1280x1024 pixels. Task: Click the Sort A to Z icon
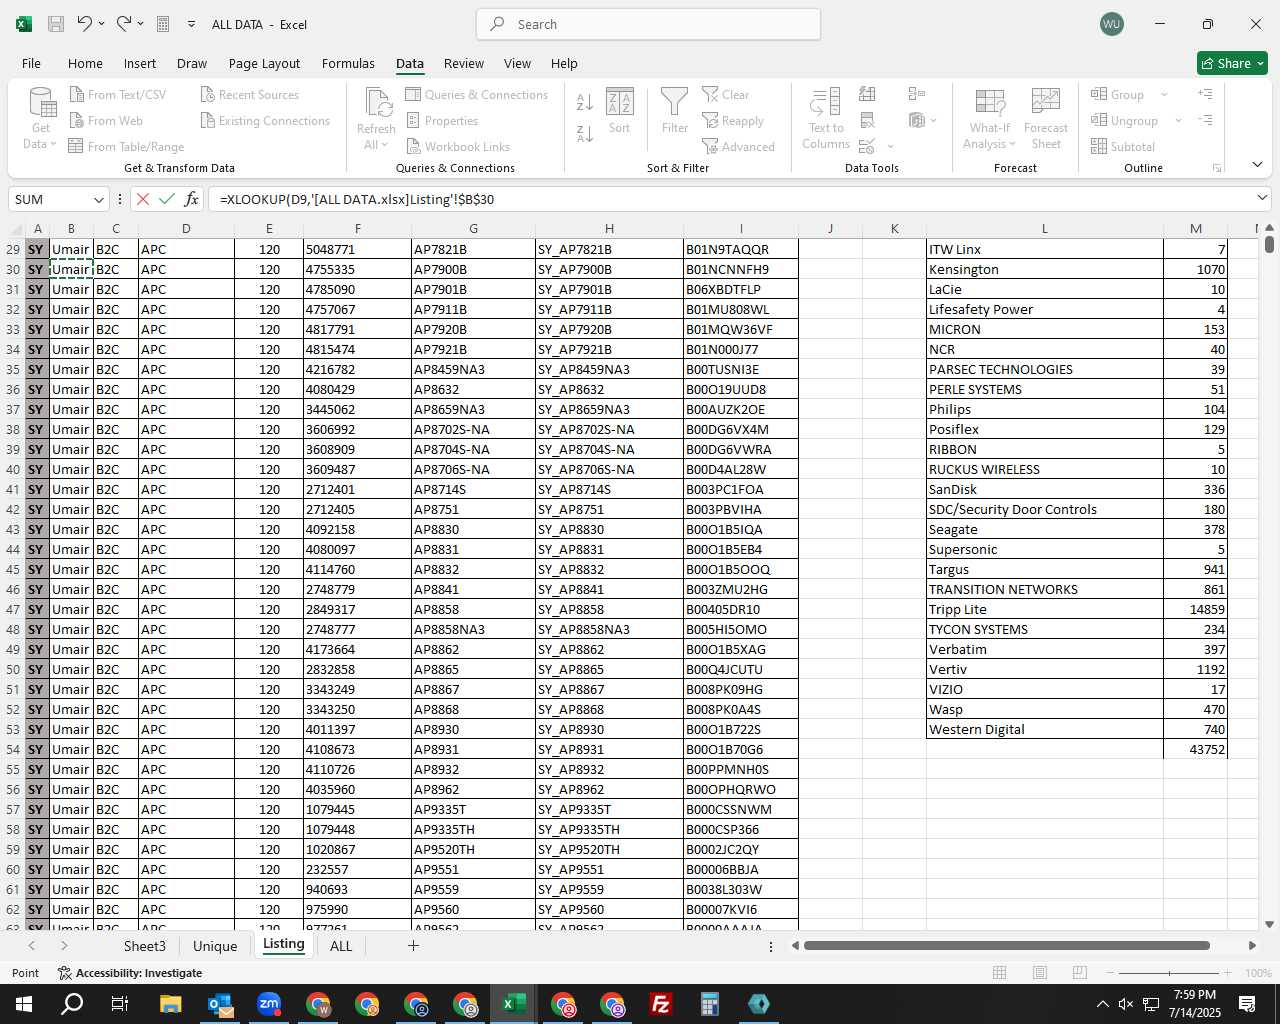pos(585,102)
